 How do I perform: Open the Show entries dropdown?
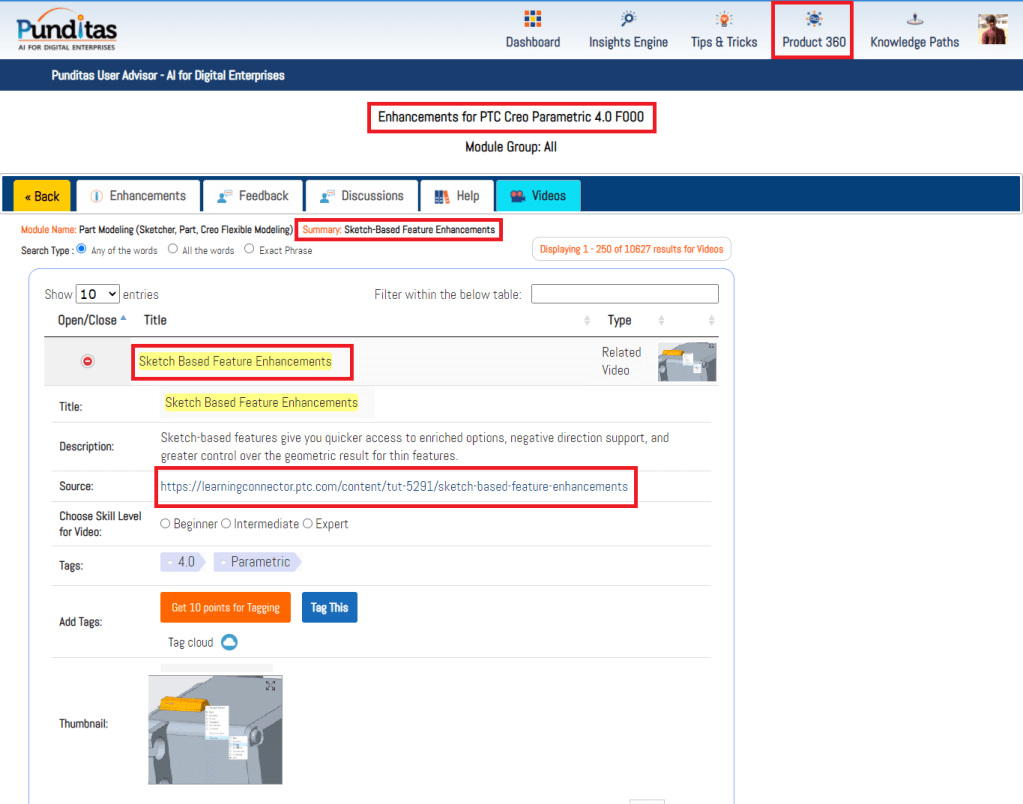[x=98, y=294]
